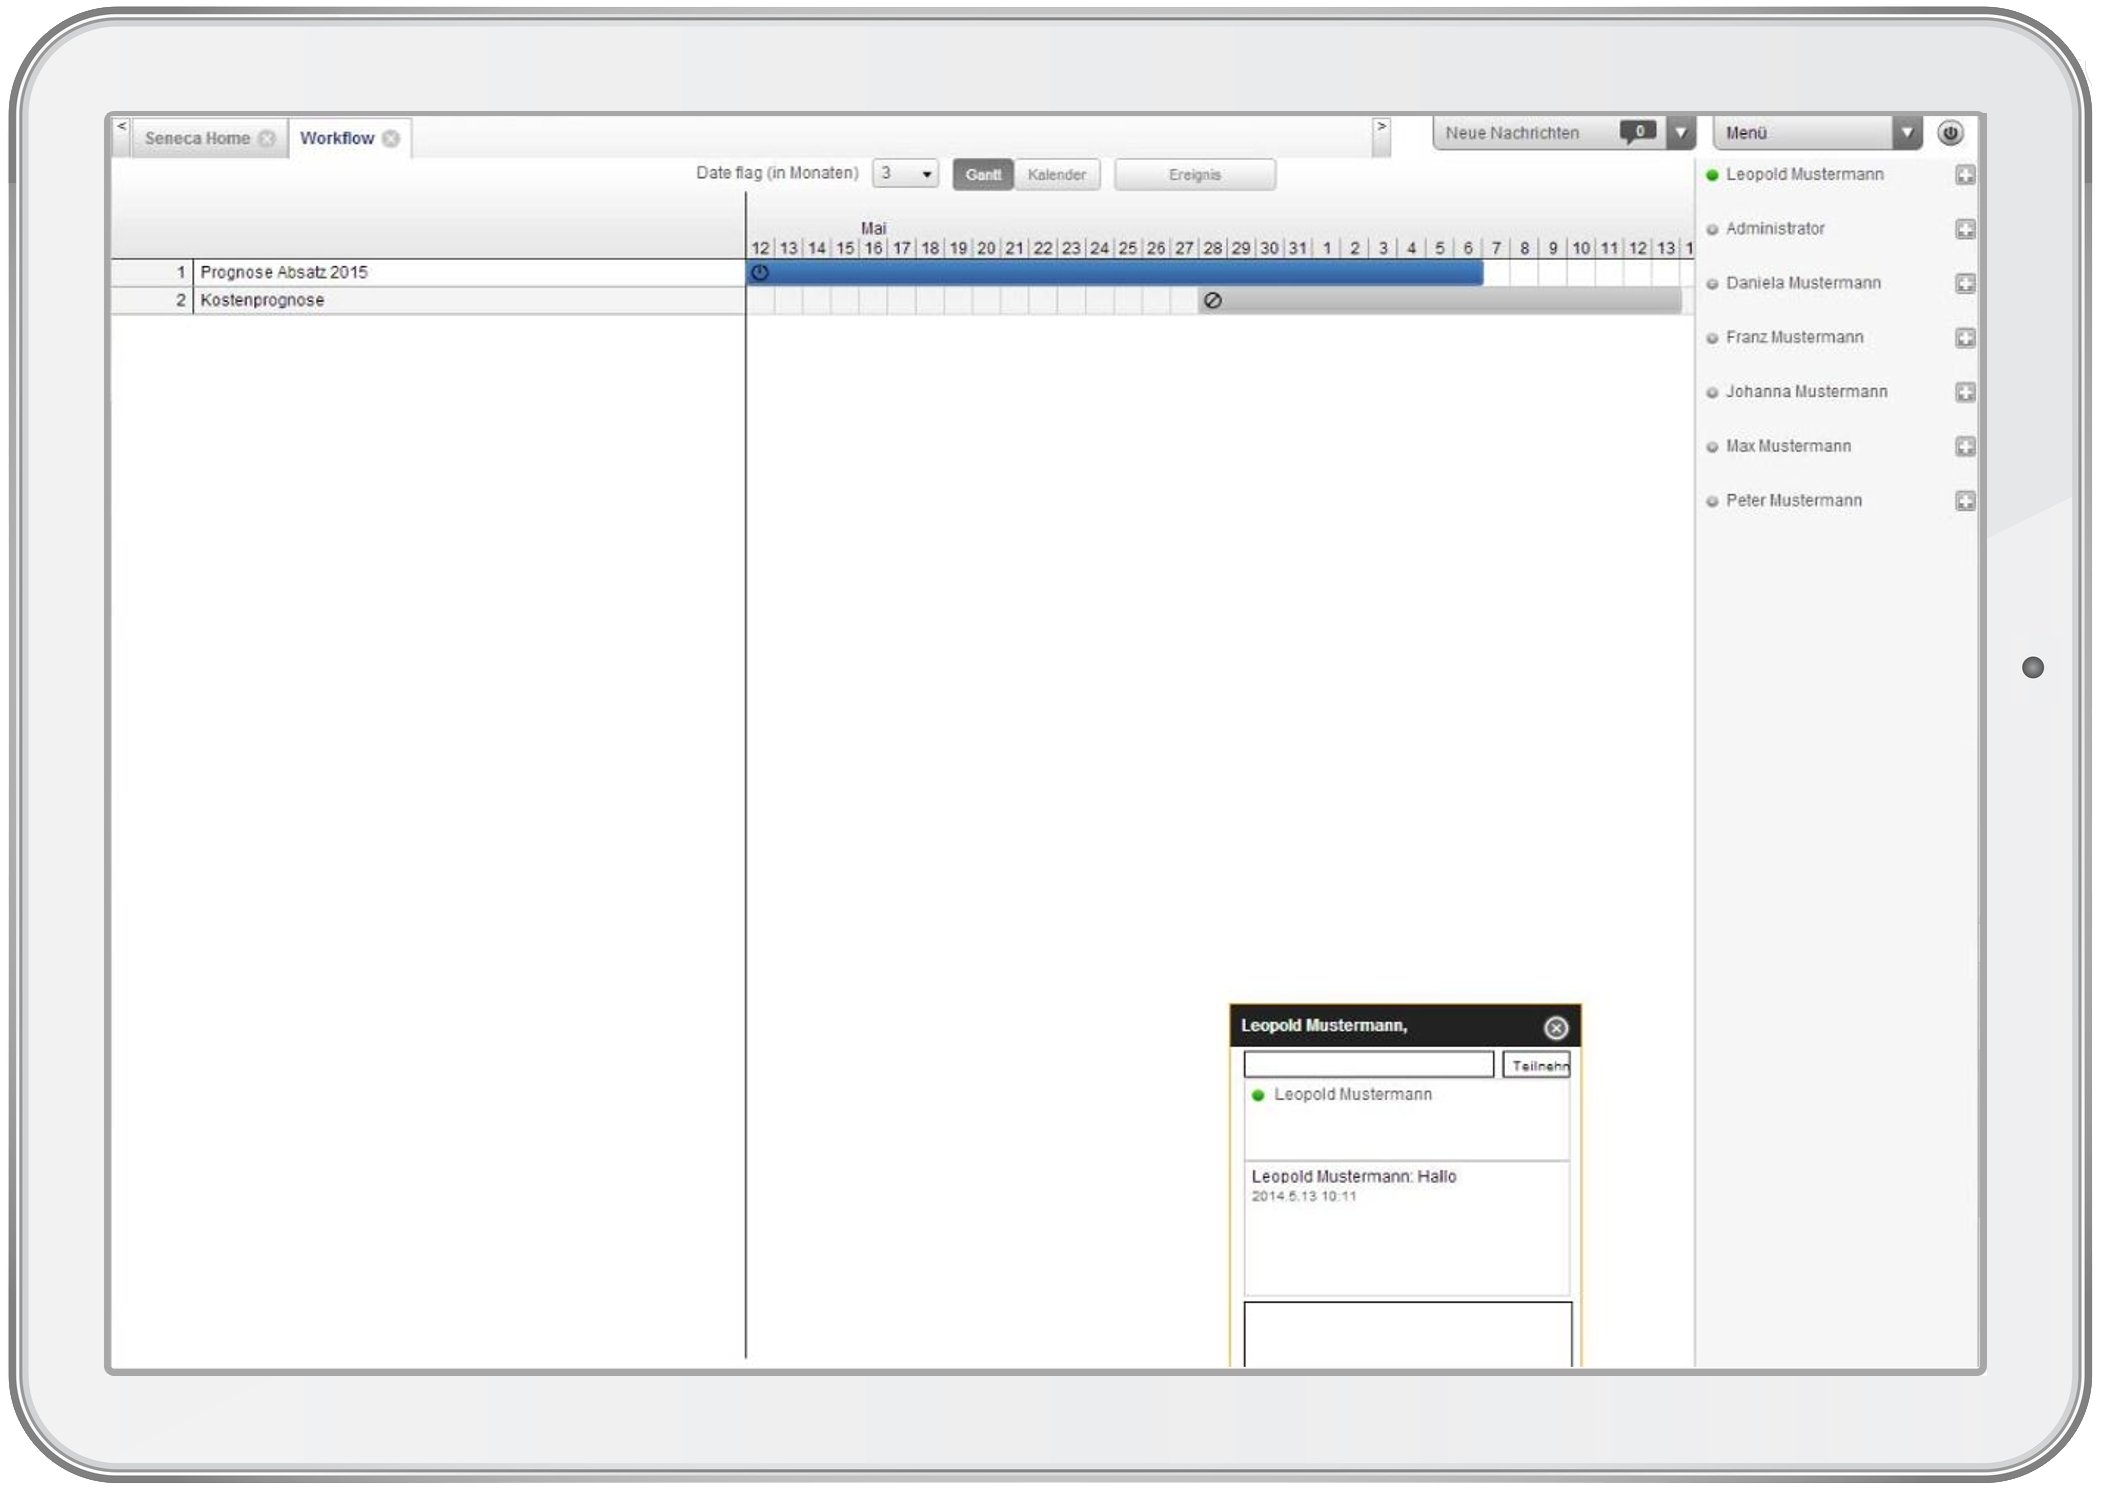This screenshot has height=1489, width=2112.
Task: Click the power logout icon
Action: [1949, 133]
